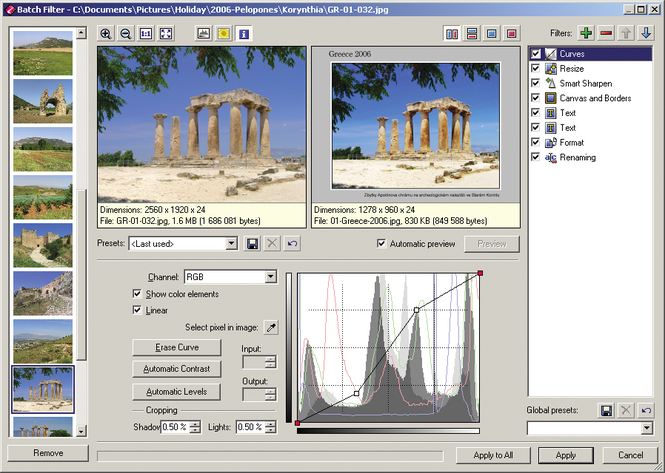
Task: Remove selected filter with red minus icon
Action: (606, 33)
